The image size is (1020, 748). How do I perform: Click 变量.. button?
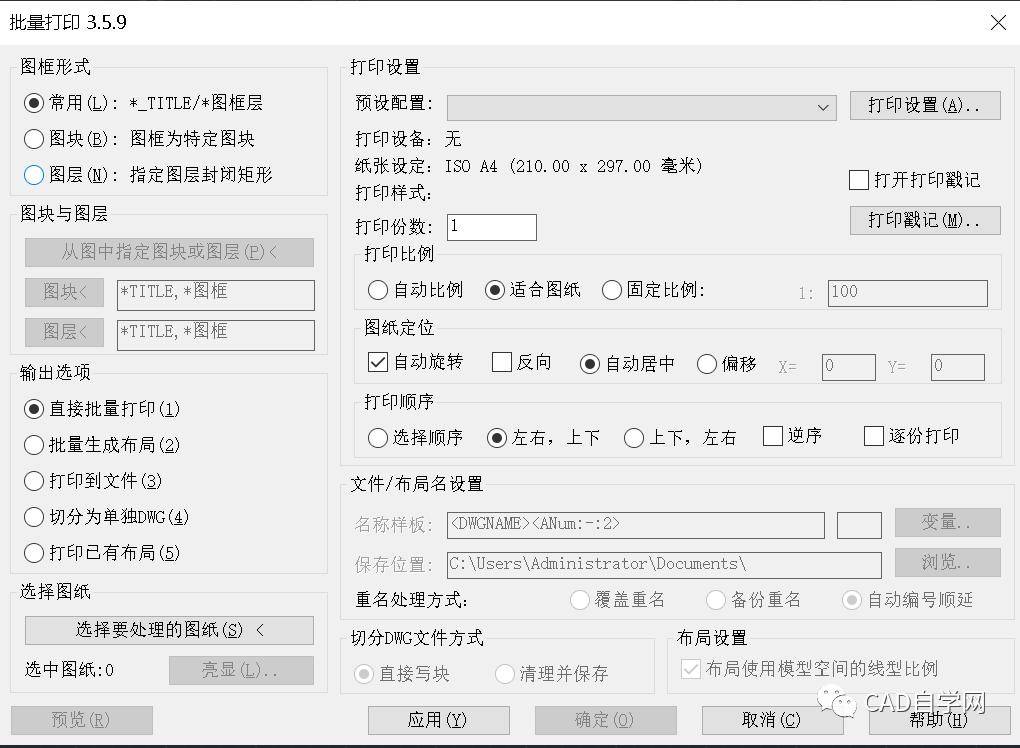tap(948, 522)
